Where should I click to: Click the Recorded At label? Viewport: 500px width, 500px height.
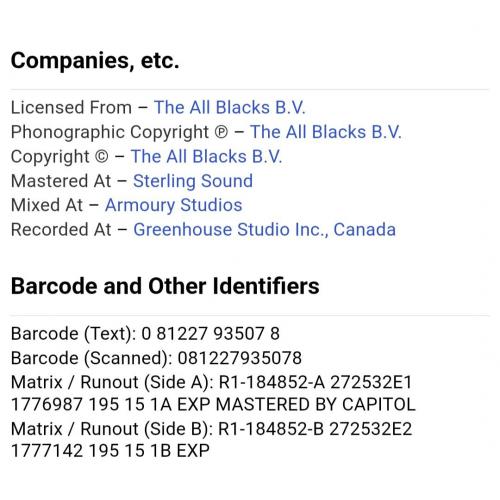pos(61,230)
